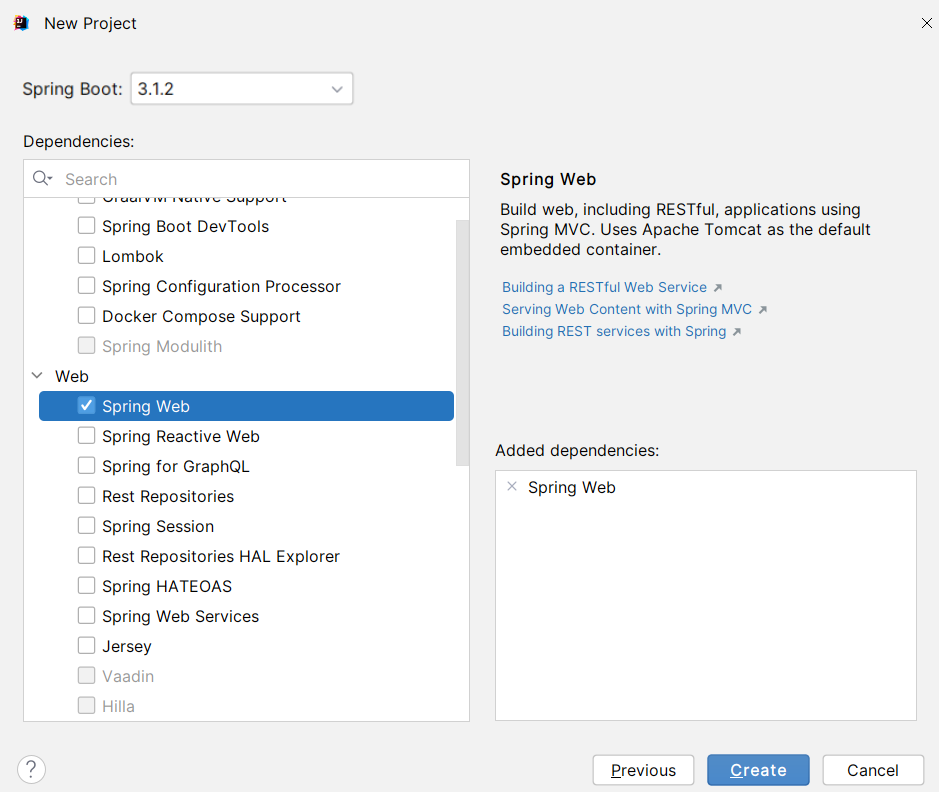Image resolution: width=939 pixels, height=792 pixels.
Task: Enable the Spring Boot DevTools checkbox
Action: coord(86,226)
